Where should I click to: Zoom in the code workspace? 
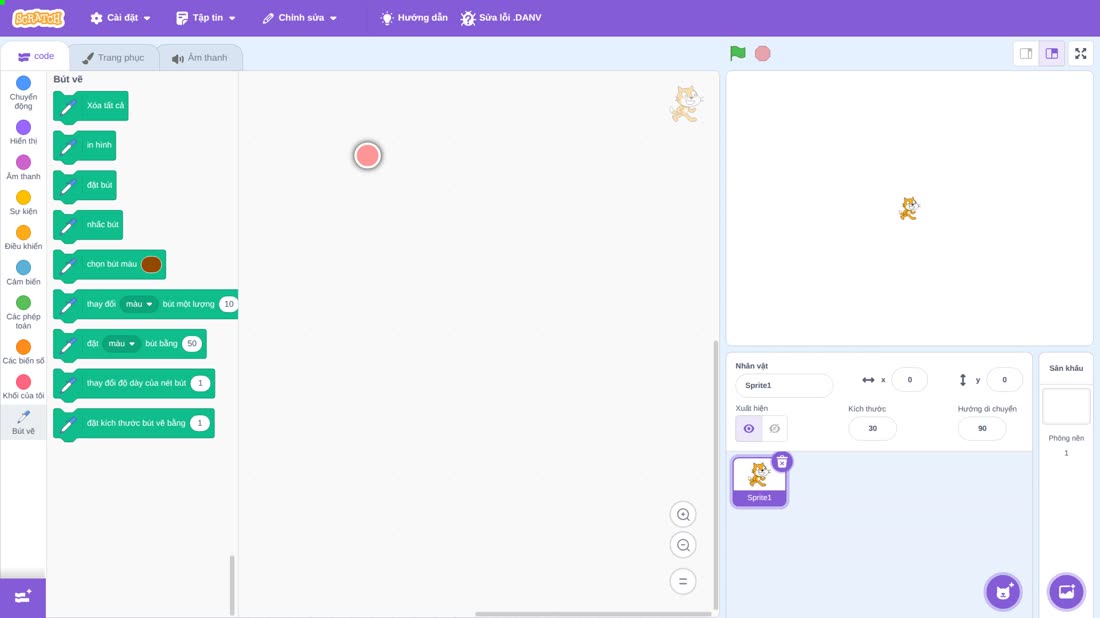[x=683, y=515]
